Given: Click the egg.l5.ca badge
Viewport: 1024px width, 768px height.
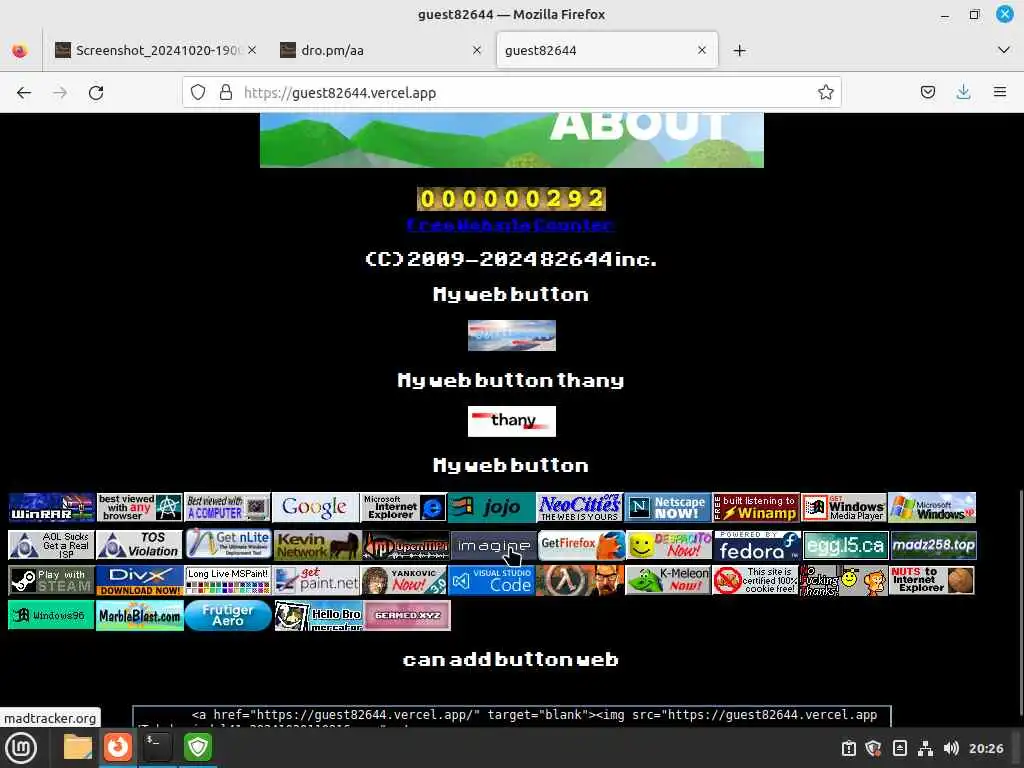Looking at the screenshot, I should [845, 545].
